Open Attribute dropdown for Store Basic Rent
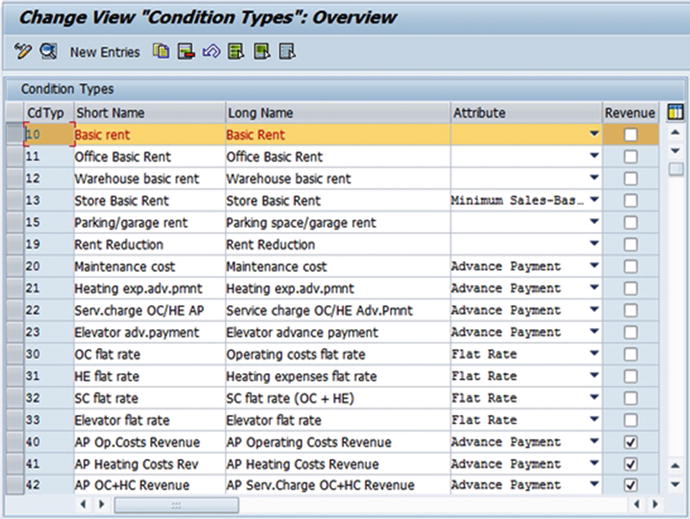Image resolution: width=690 pixels, height=519 pixels. click(x=594, y=201)
